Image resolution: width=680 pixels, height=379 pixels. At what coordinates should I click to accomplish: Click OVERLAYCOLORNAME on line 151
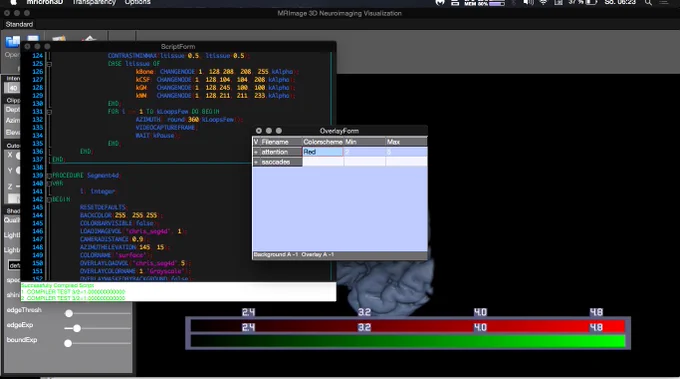[x=108, y=271]
